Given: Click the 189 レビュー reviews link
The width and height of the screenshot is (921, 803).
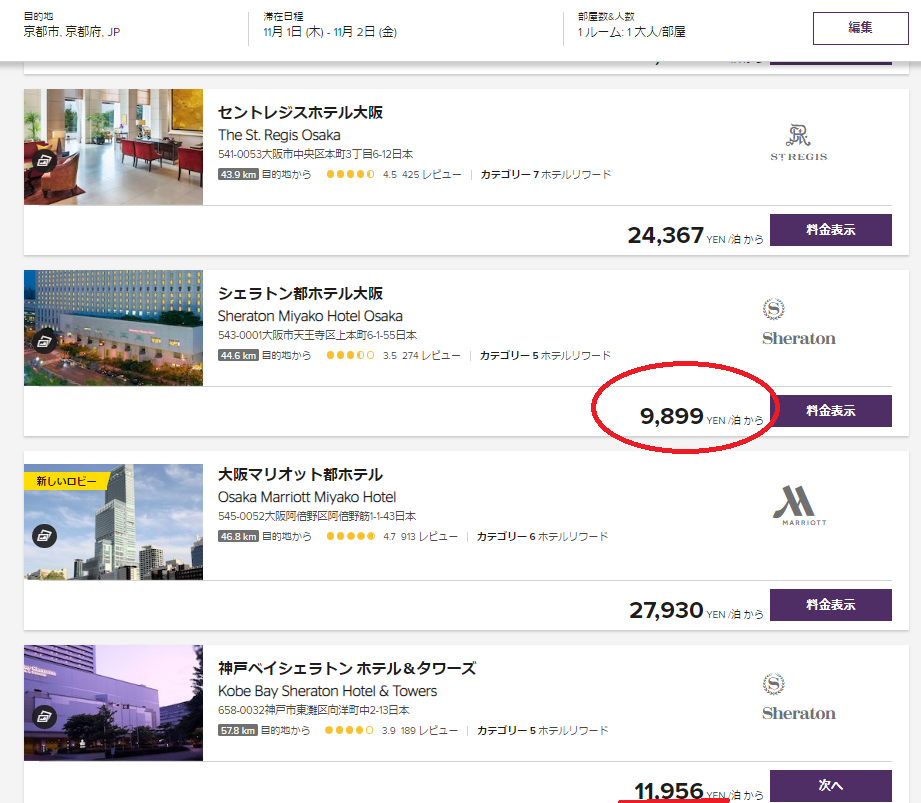Looking at the screenshot, I should pyautogui.click(x=429, y=730).
